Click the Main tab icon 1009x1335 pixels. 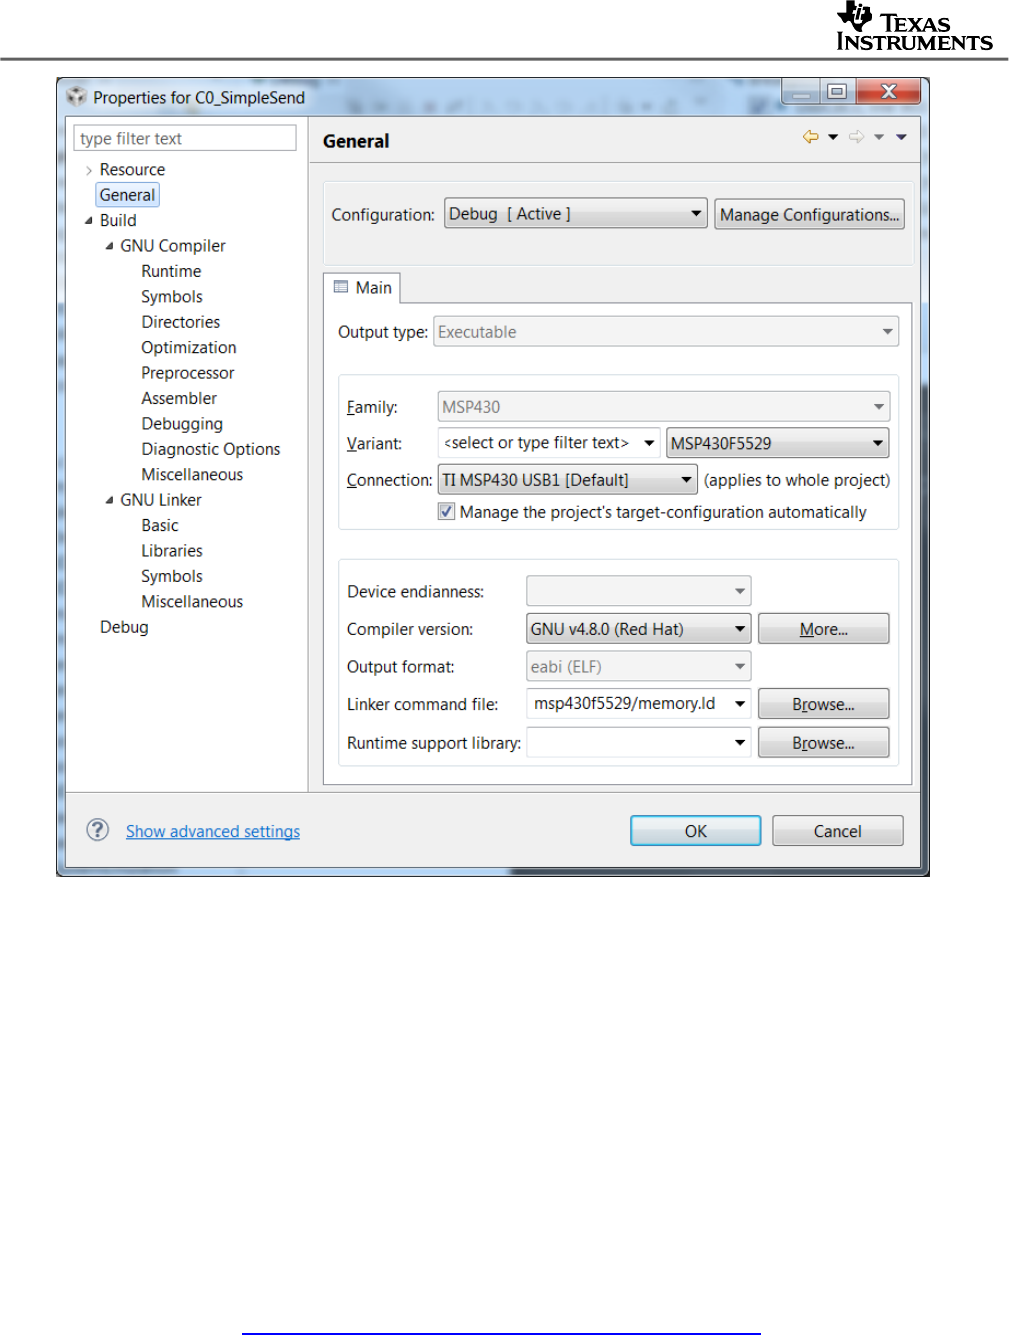pos(341,287)
